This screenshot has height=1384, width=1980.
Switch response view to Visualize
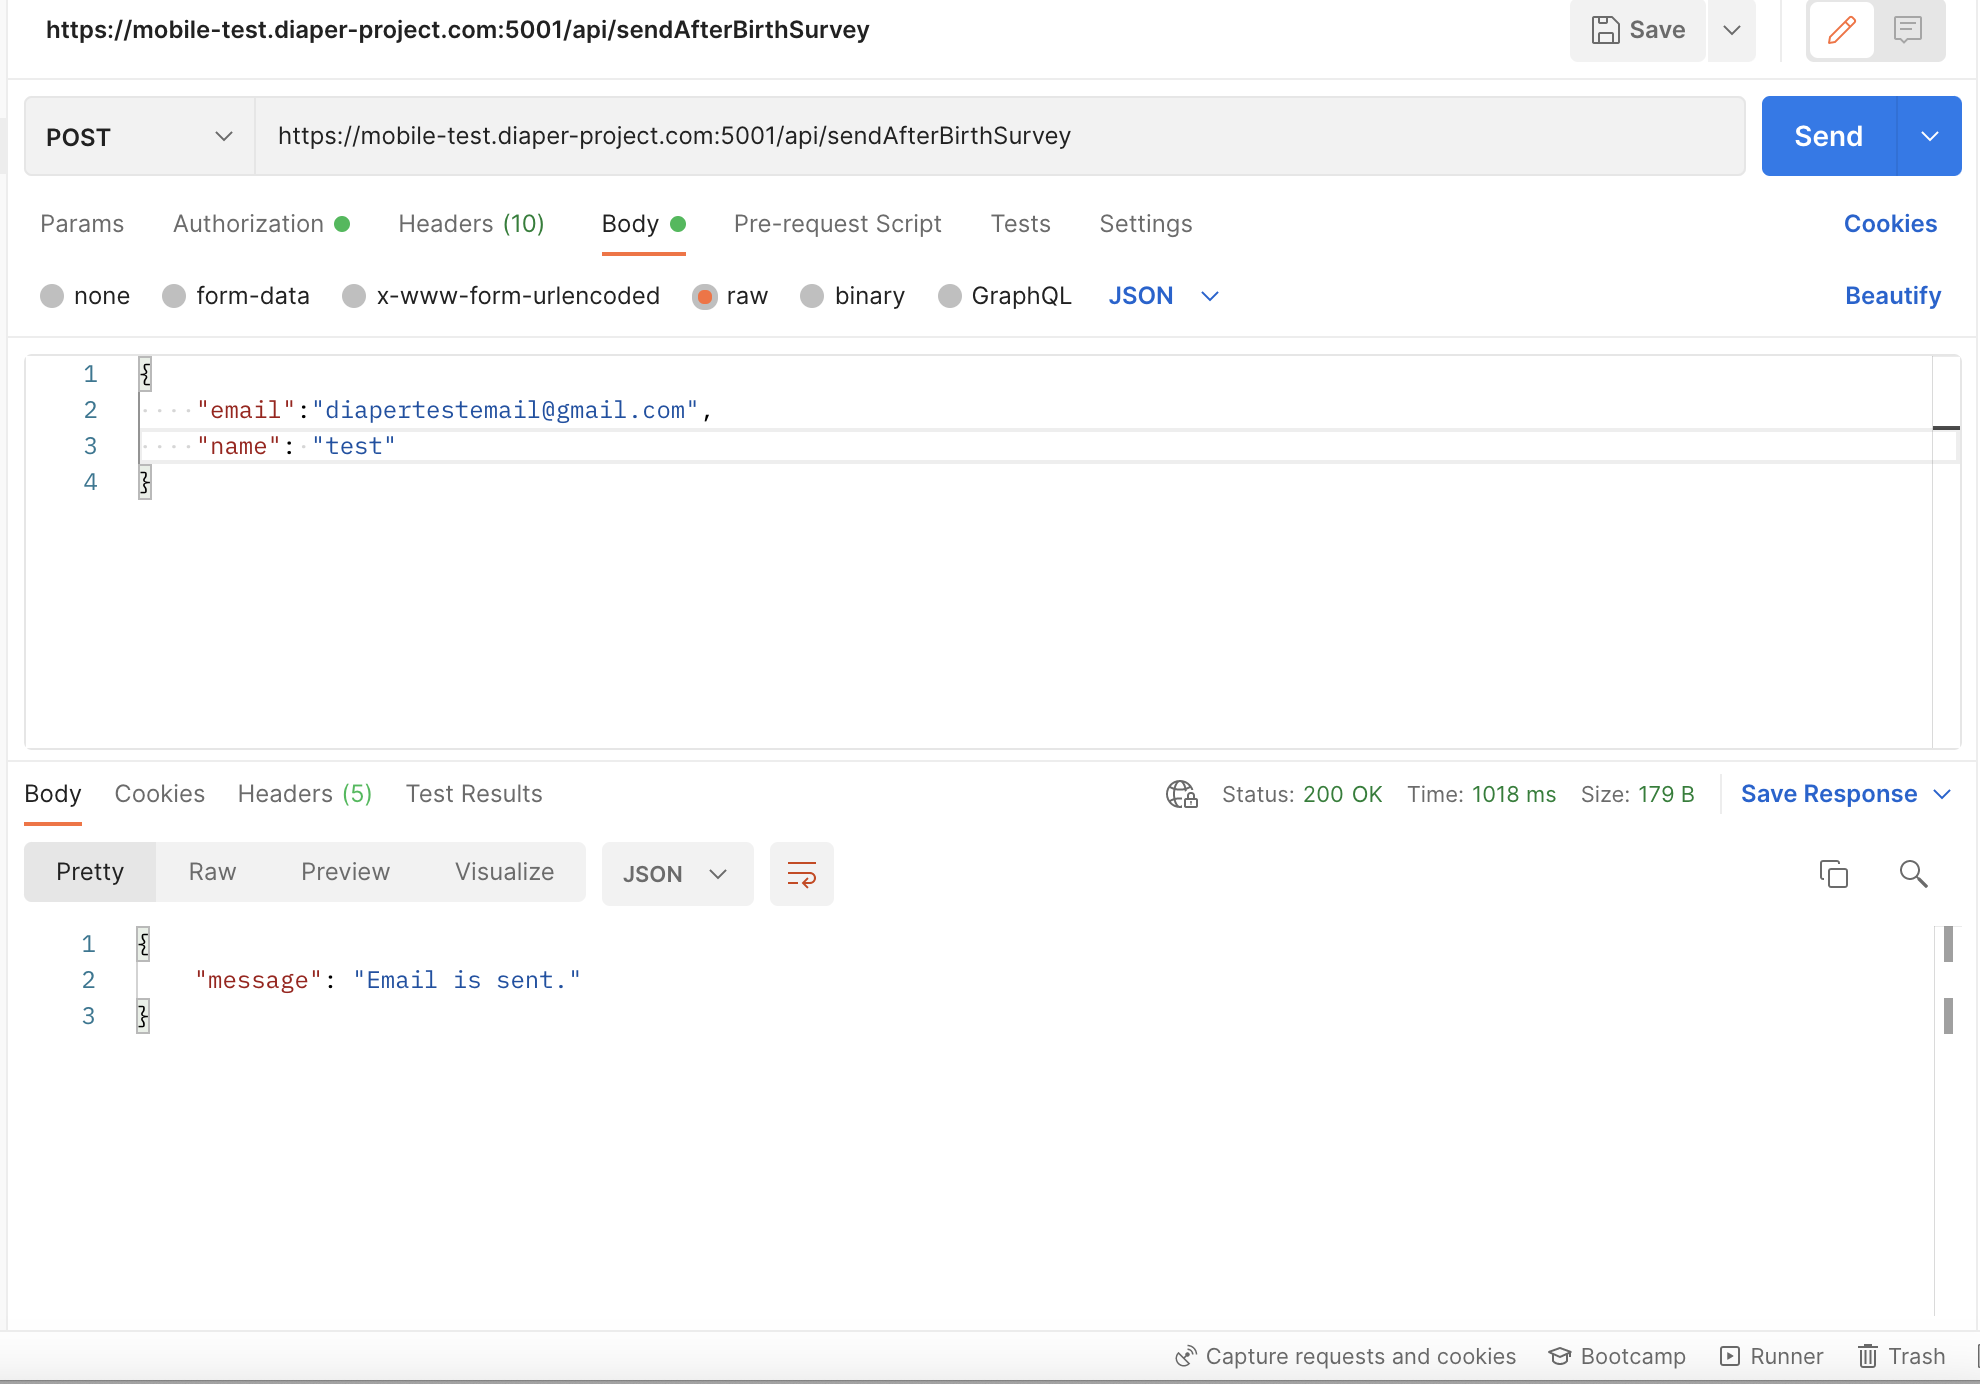[x=504, y=872]
